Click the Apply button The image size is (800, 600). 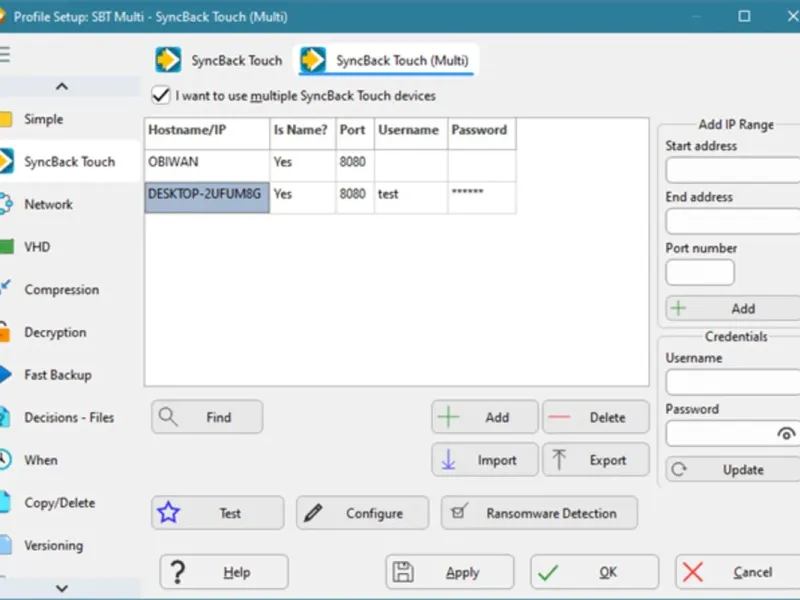coord(450,572)
